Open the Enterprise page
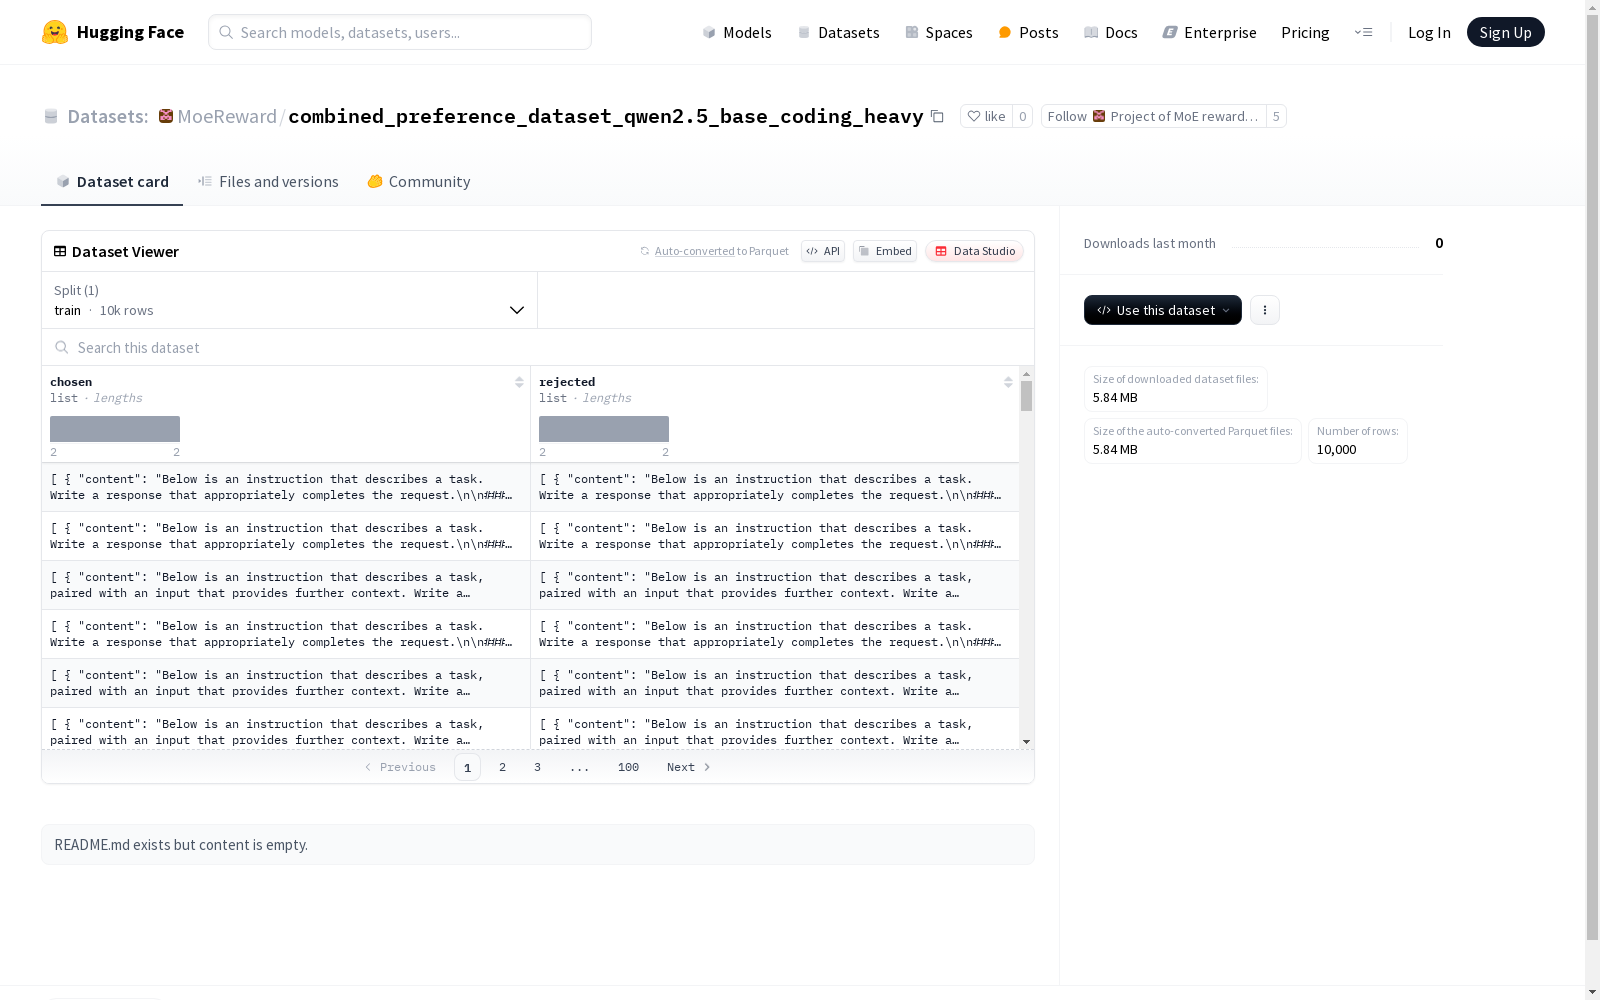1600x1000 pixels. point(1209,32)
